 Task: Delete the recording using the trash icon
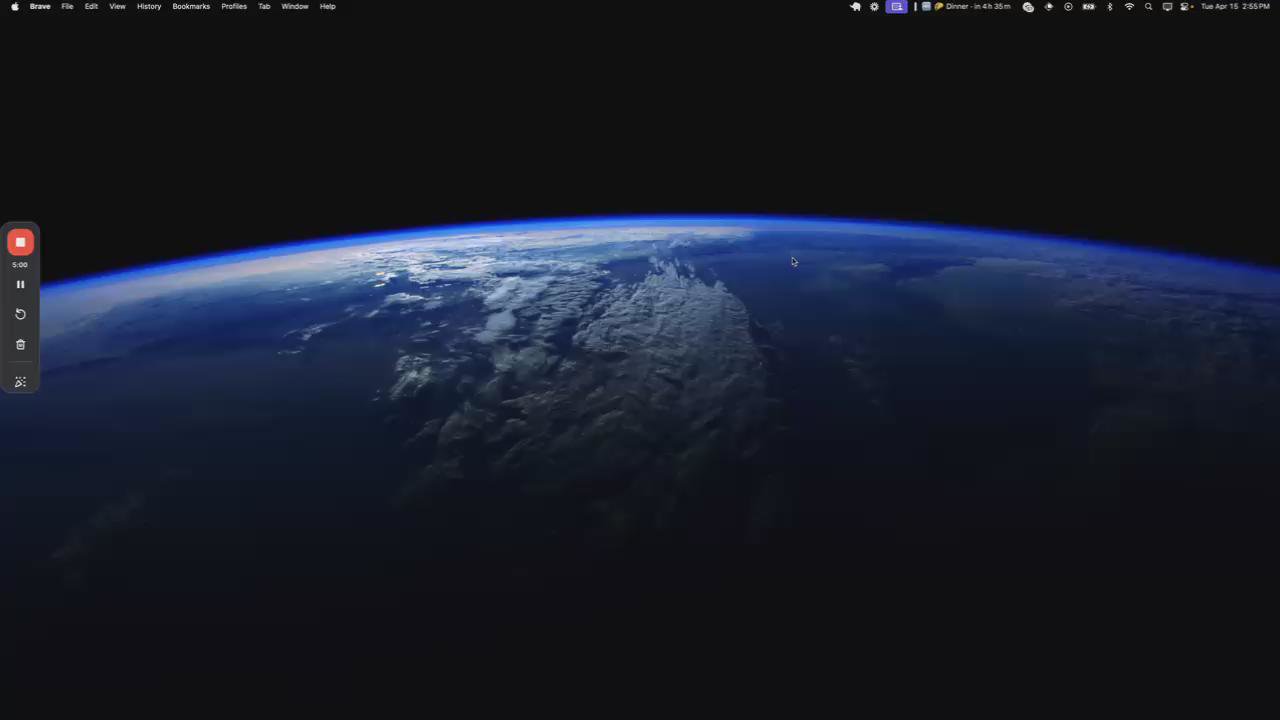[20, 344]
